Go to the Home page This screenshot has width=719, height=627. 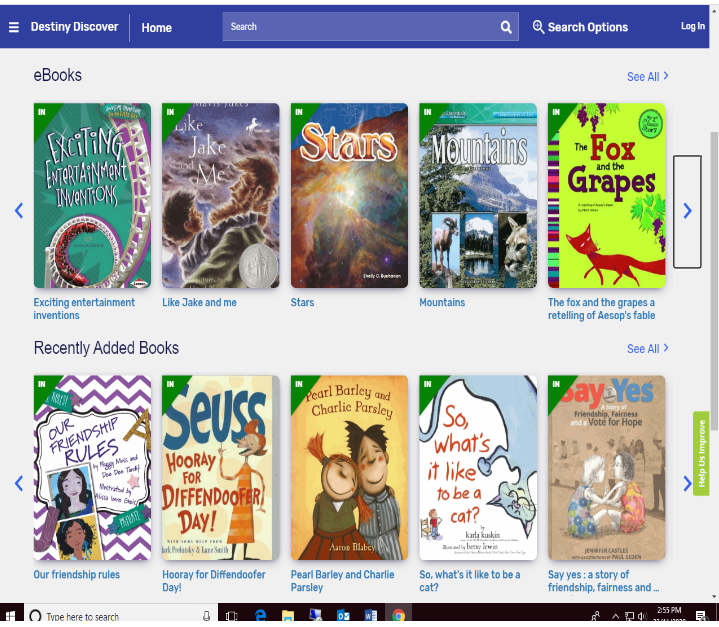point(156,28)
